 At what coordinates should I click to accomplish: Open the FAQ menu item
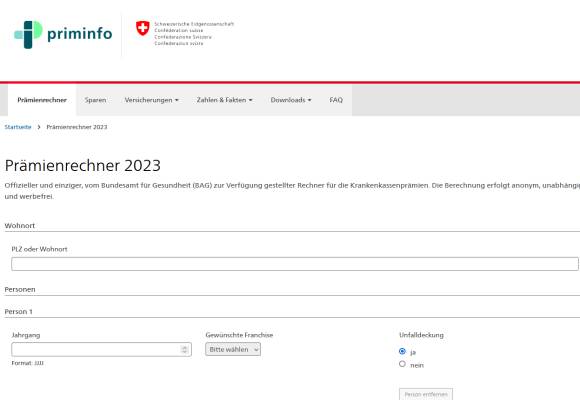336,100
